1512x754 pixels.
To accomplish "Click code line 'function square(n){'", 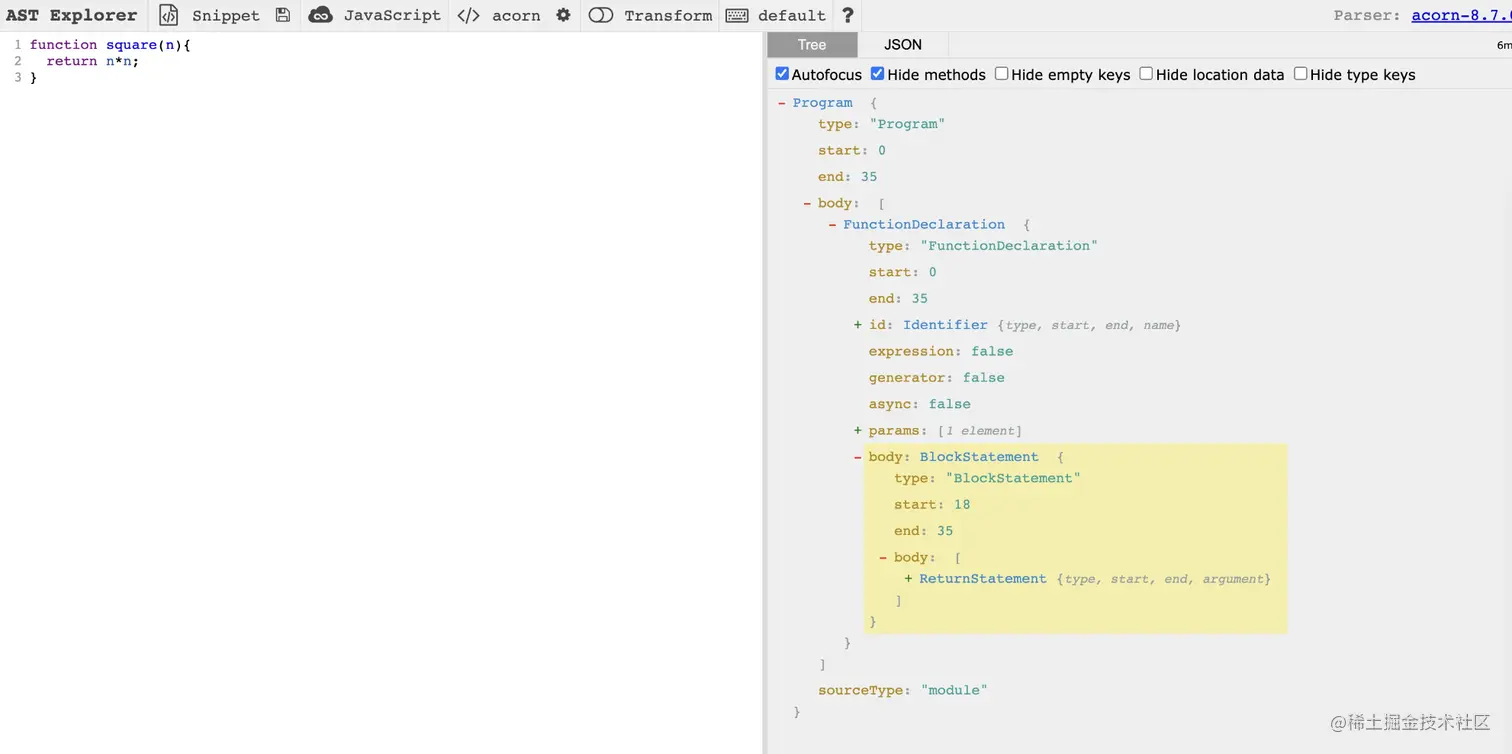I will (110, 45).
